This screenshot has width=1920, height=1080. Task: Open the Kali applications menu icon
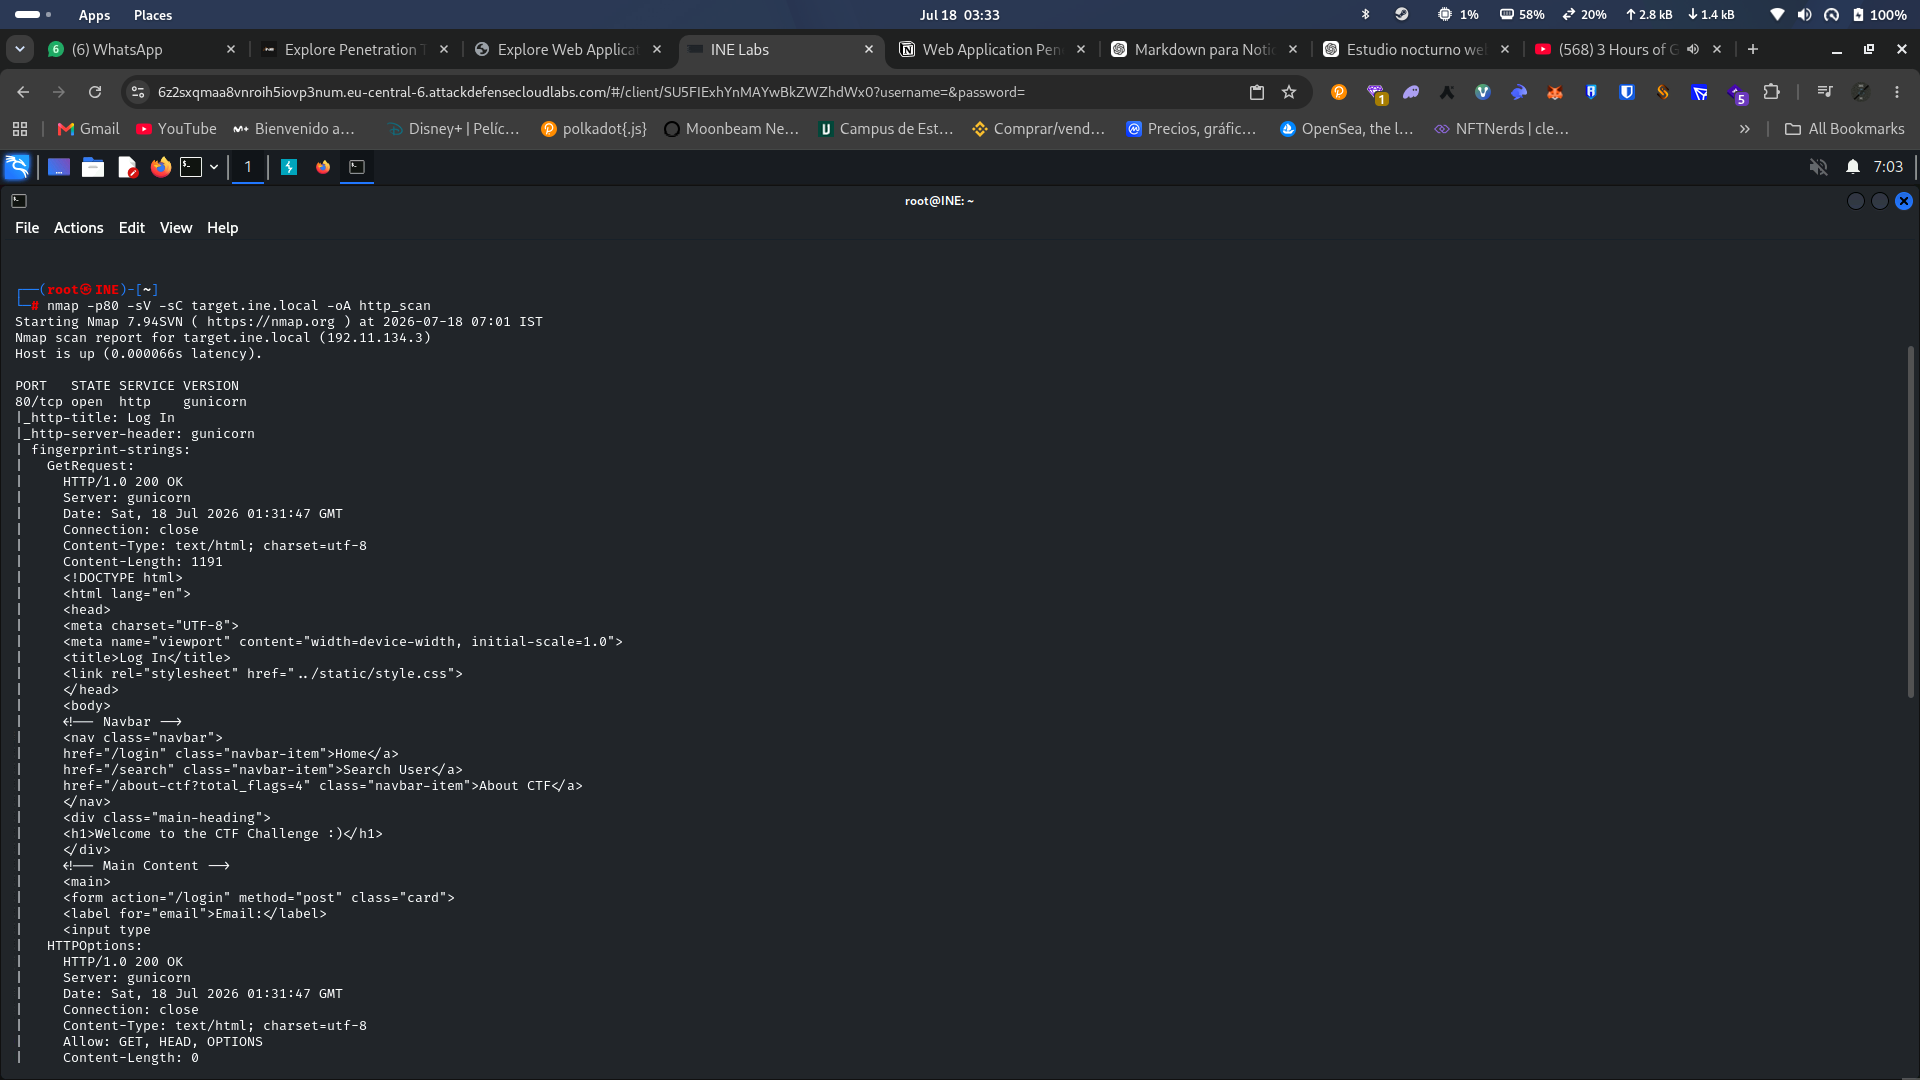pos(17,167)
